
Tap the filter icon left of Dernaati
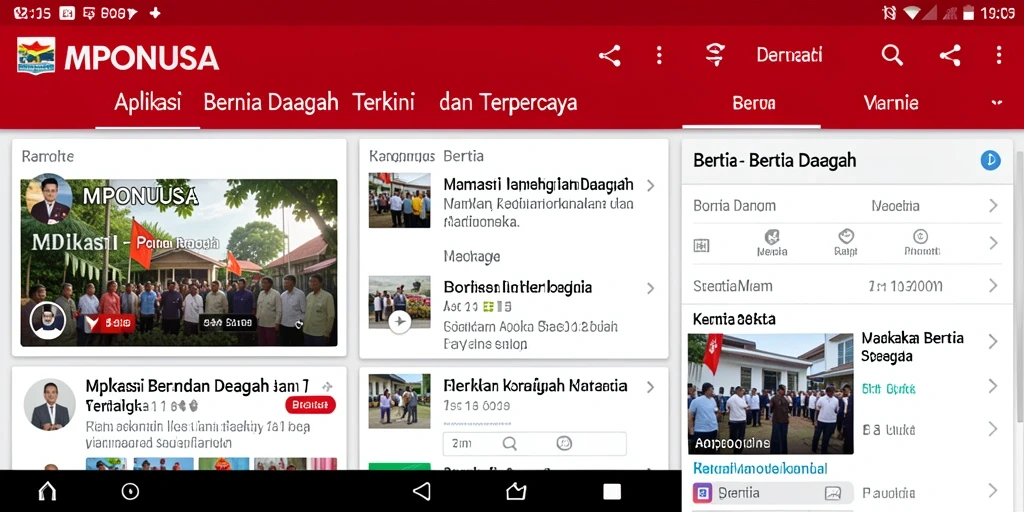coord(716,55)
